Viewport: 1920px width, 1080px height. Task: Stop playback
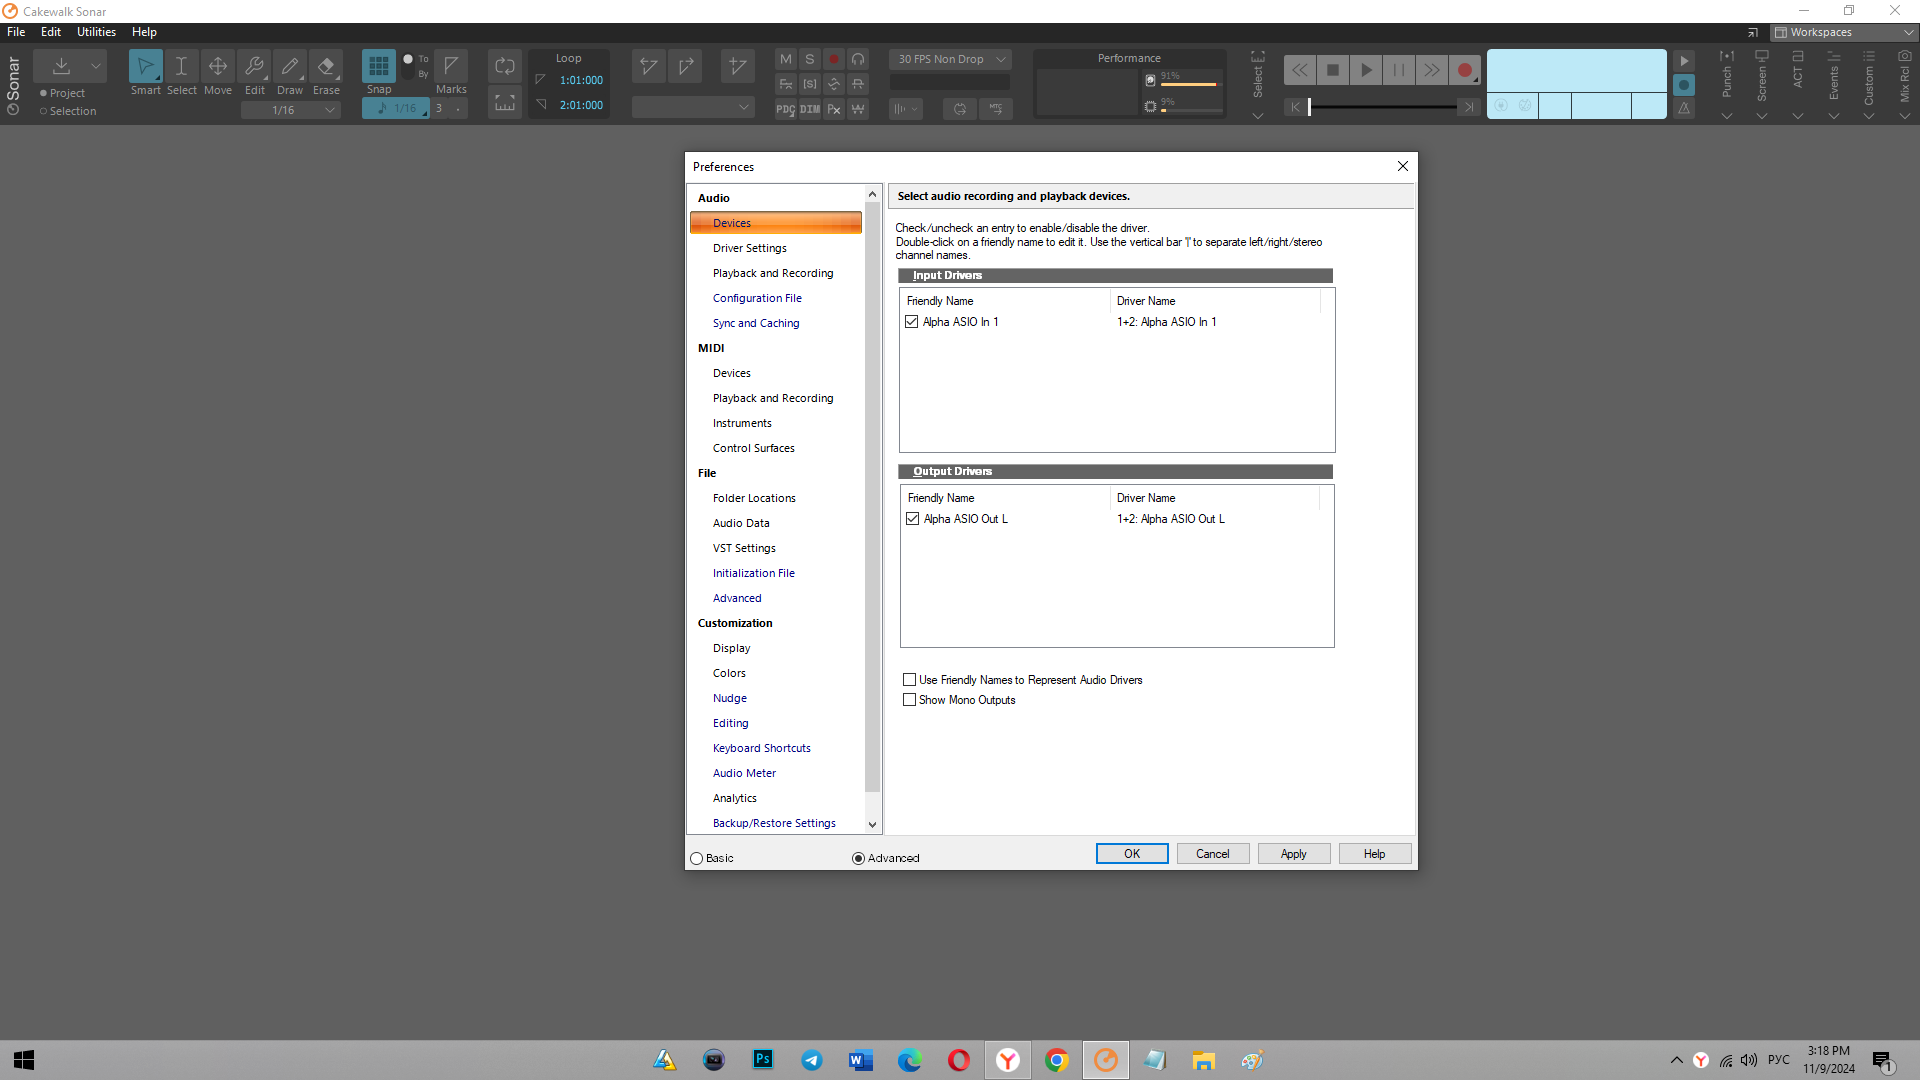1333,70
